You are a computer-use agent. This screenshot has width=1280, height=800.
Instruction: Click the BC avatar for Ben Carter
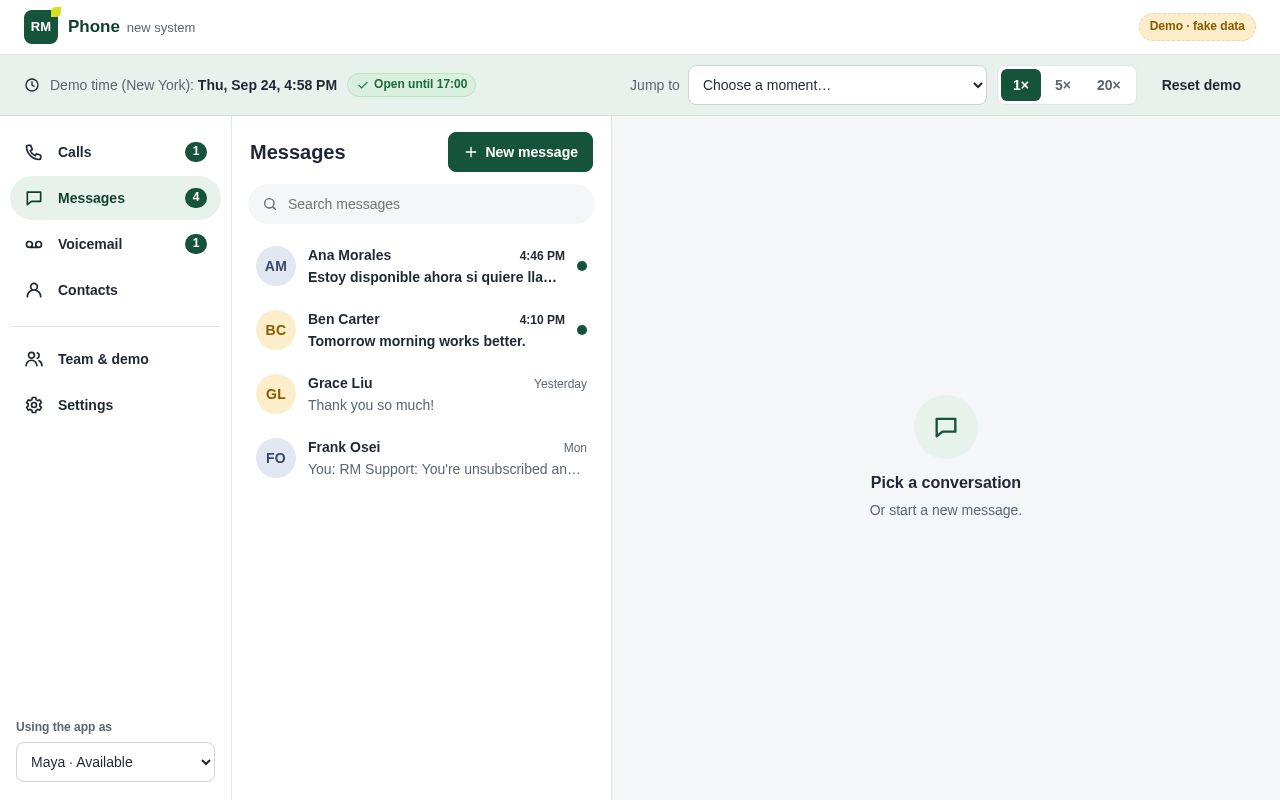[276, 330]
